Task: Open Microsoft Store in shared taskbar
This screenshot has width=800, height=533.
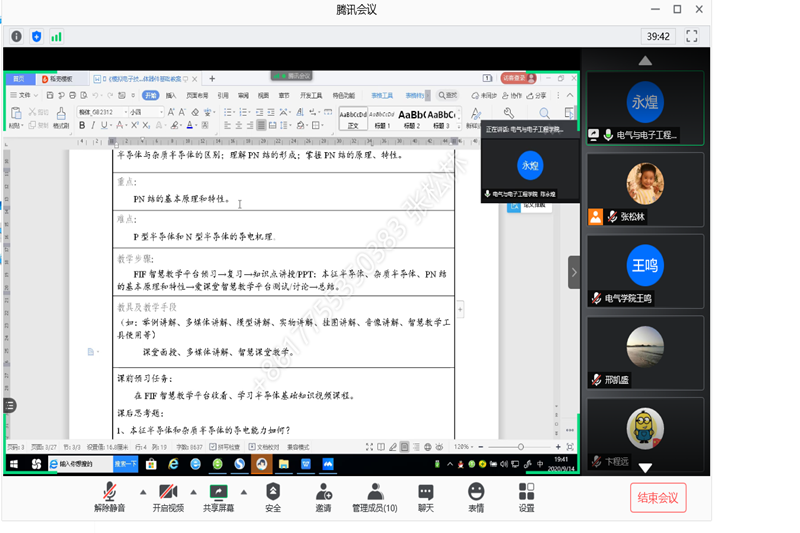Action: point(151,464)
